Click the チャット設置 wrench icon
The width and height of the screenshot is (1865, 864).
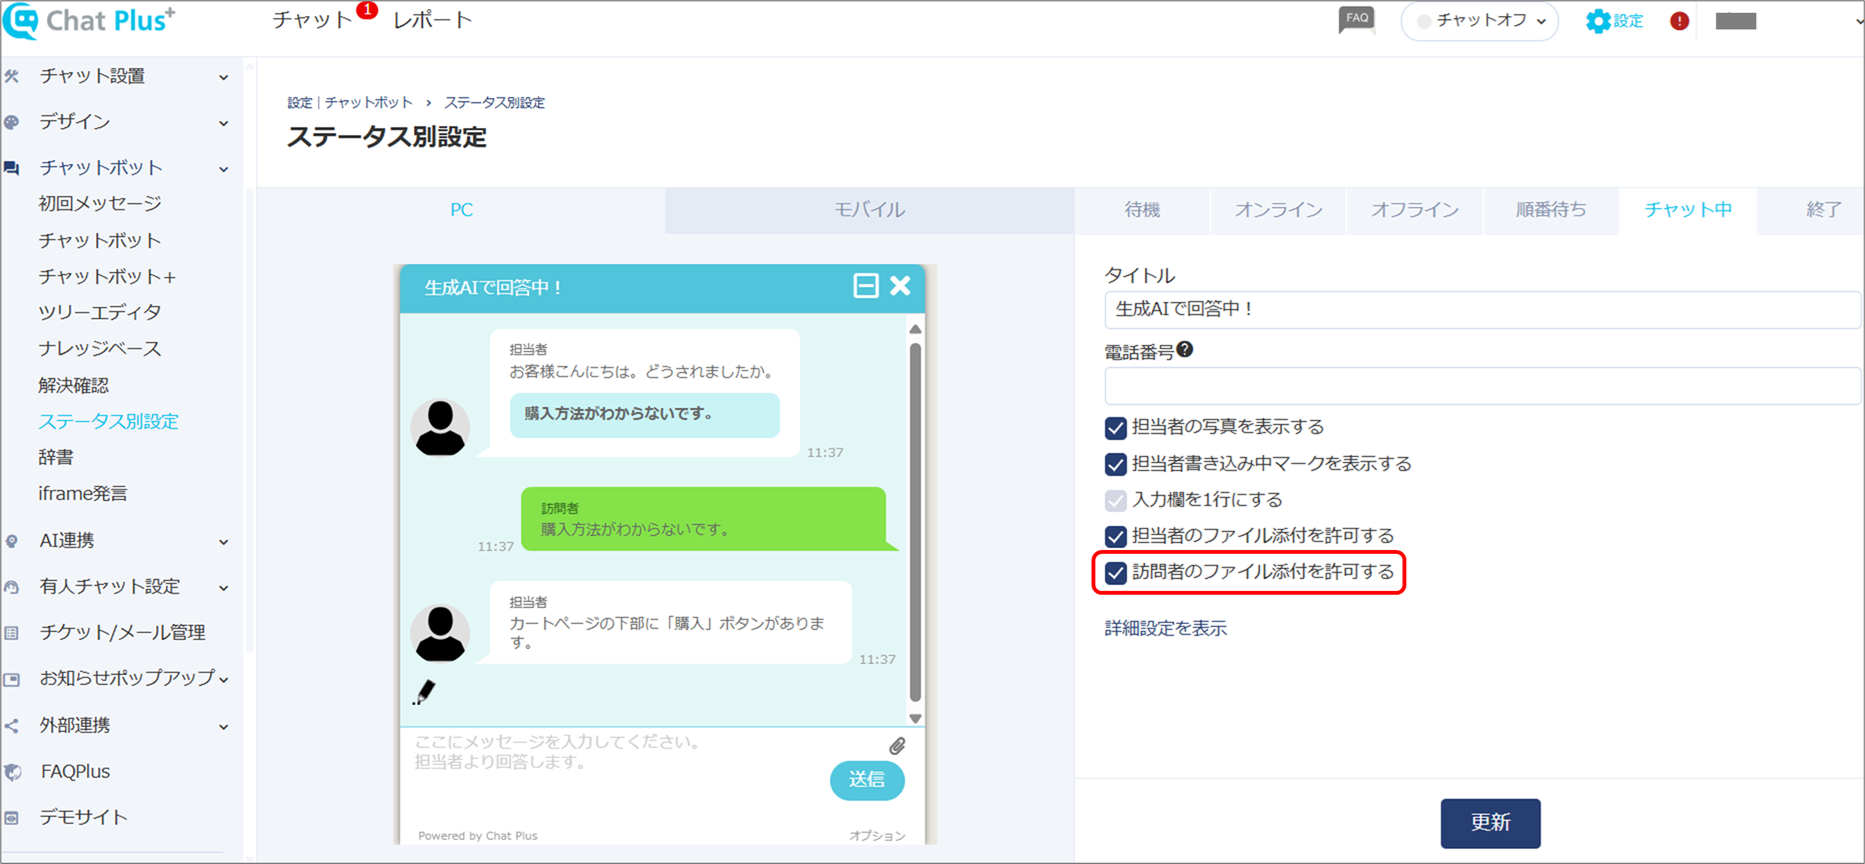[12, 76]
